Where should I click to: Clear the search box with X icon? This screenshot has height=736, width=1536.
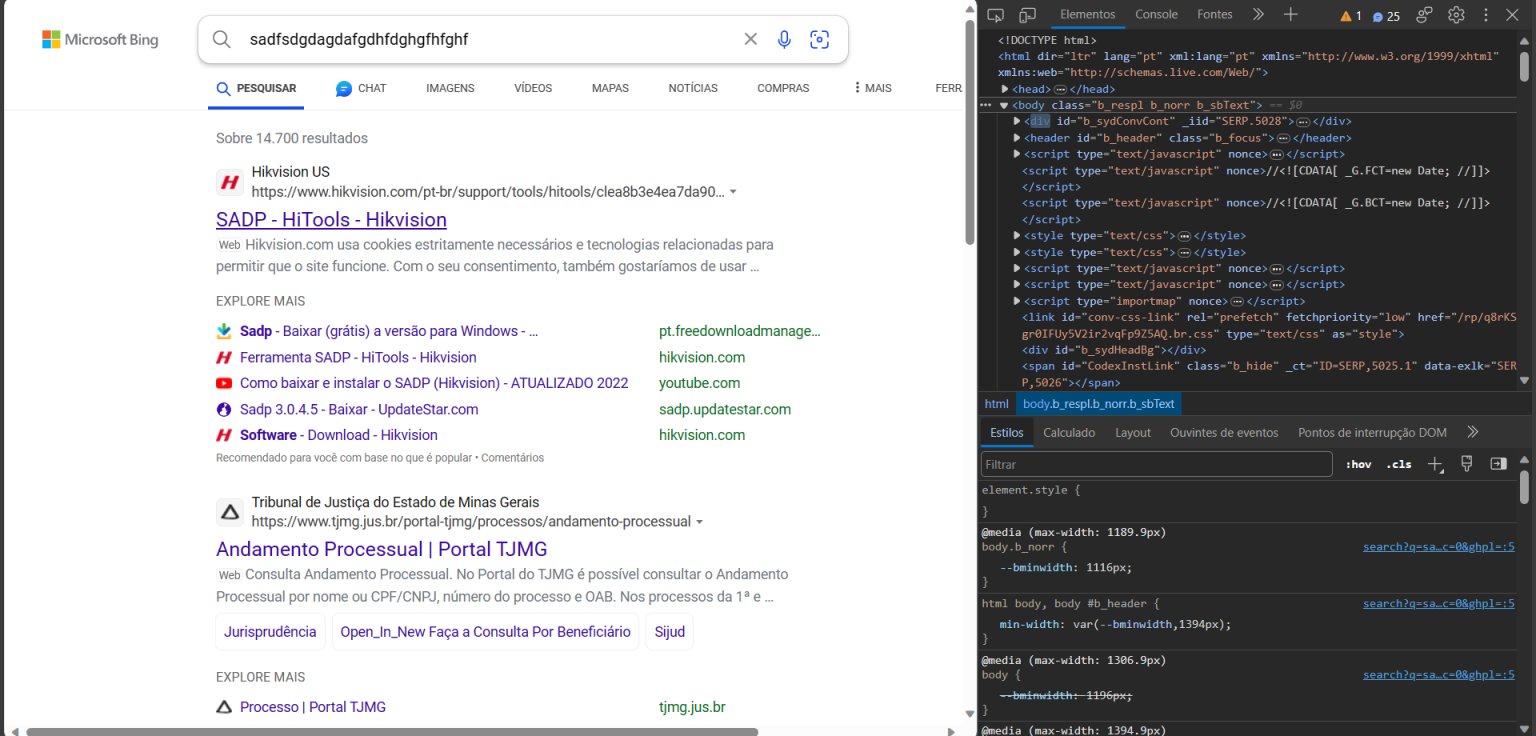coord(750,40)
